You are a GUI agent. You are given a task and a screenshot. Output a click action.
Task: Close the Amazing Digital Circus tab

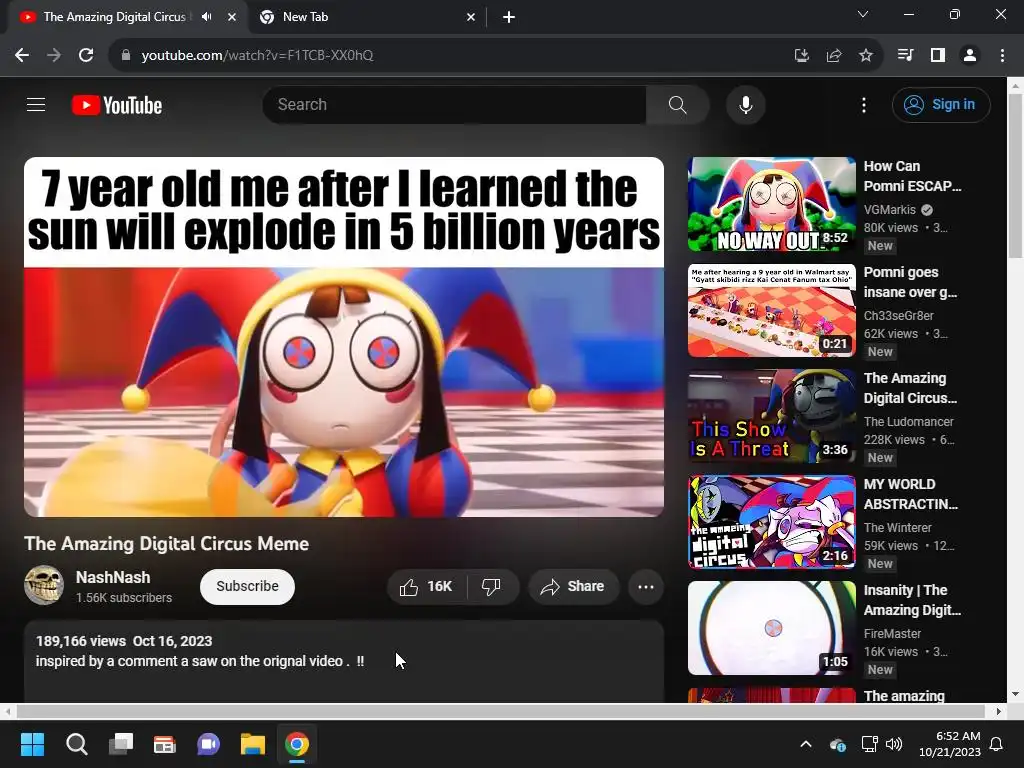click(x=232, y=17)
